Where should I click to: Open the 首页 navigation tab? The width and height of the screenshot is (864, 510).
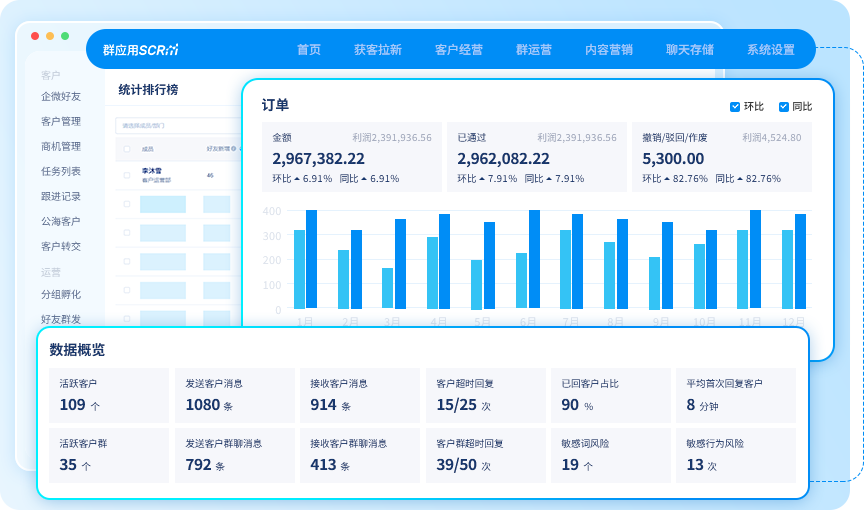tap(309, 49)
